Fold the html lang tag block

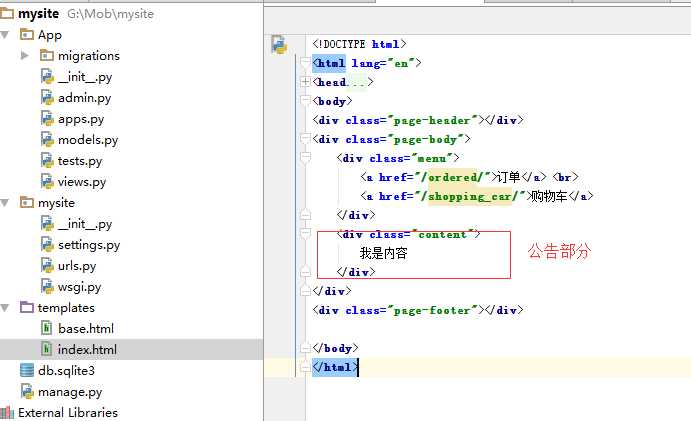305,63
